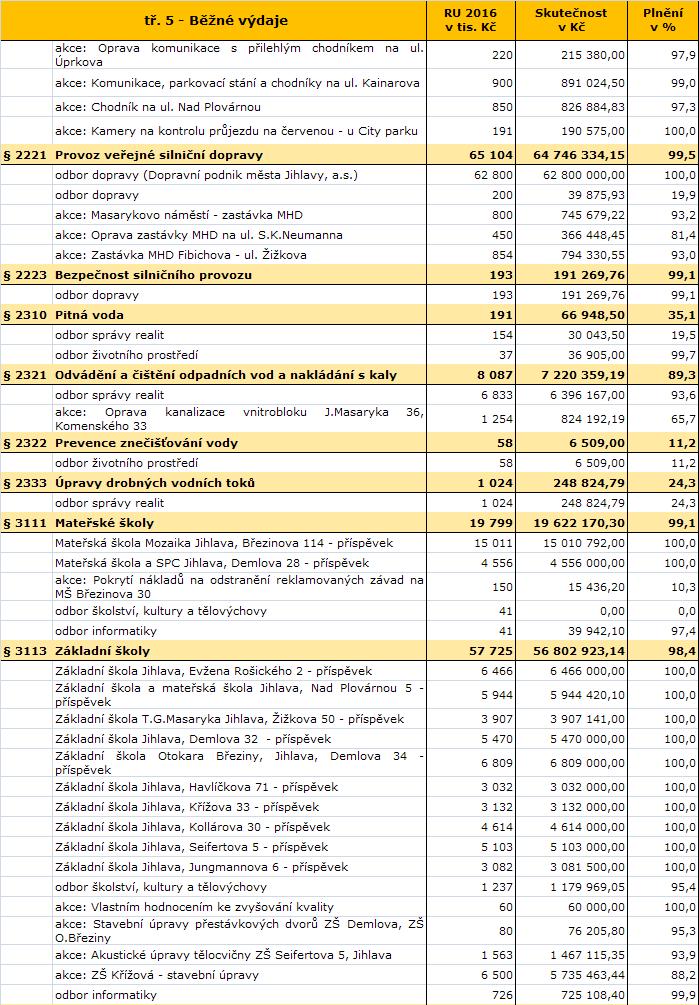Select 'Oprava kanalizace vnitrobloku J.Masaryka 36' row
The image size is (699, 1005).
(x=349, y=419)
